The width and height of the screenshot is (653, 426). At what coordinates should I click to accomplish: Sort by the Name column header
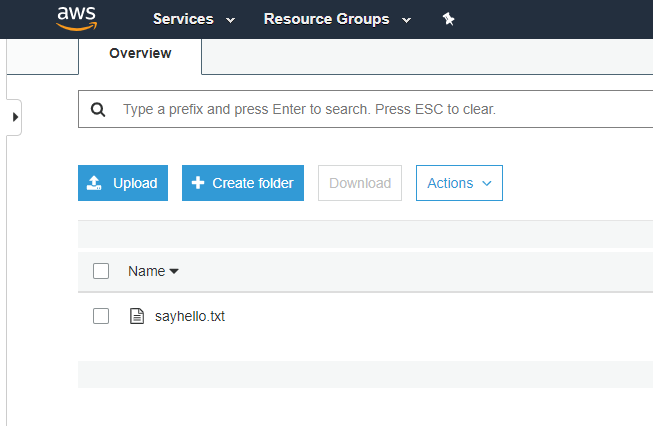click(146, 271)
